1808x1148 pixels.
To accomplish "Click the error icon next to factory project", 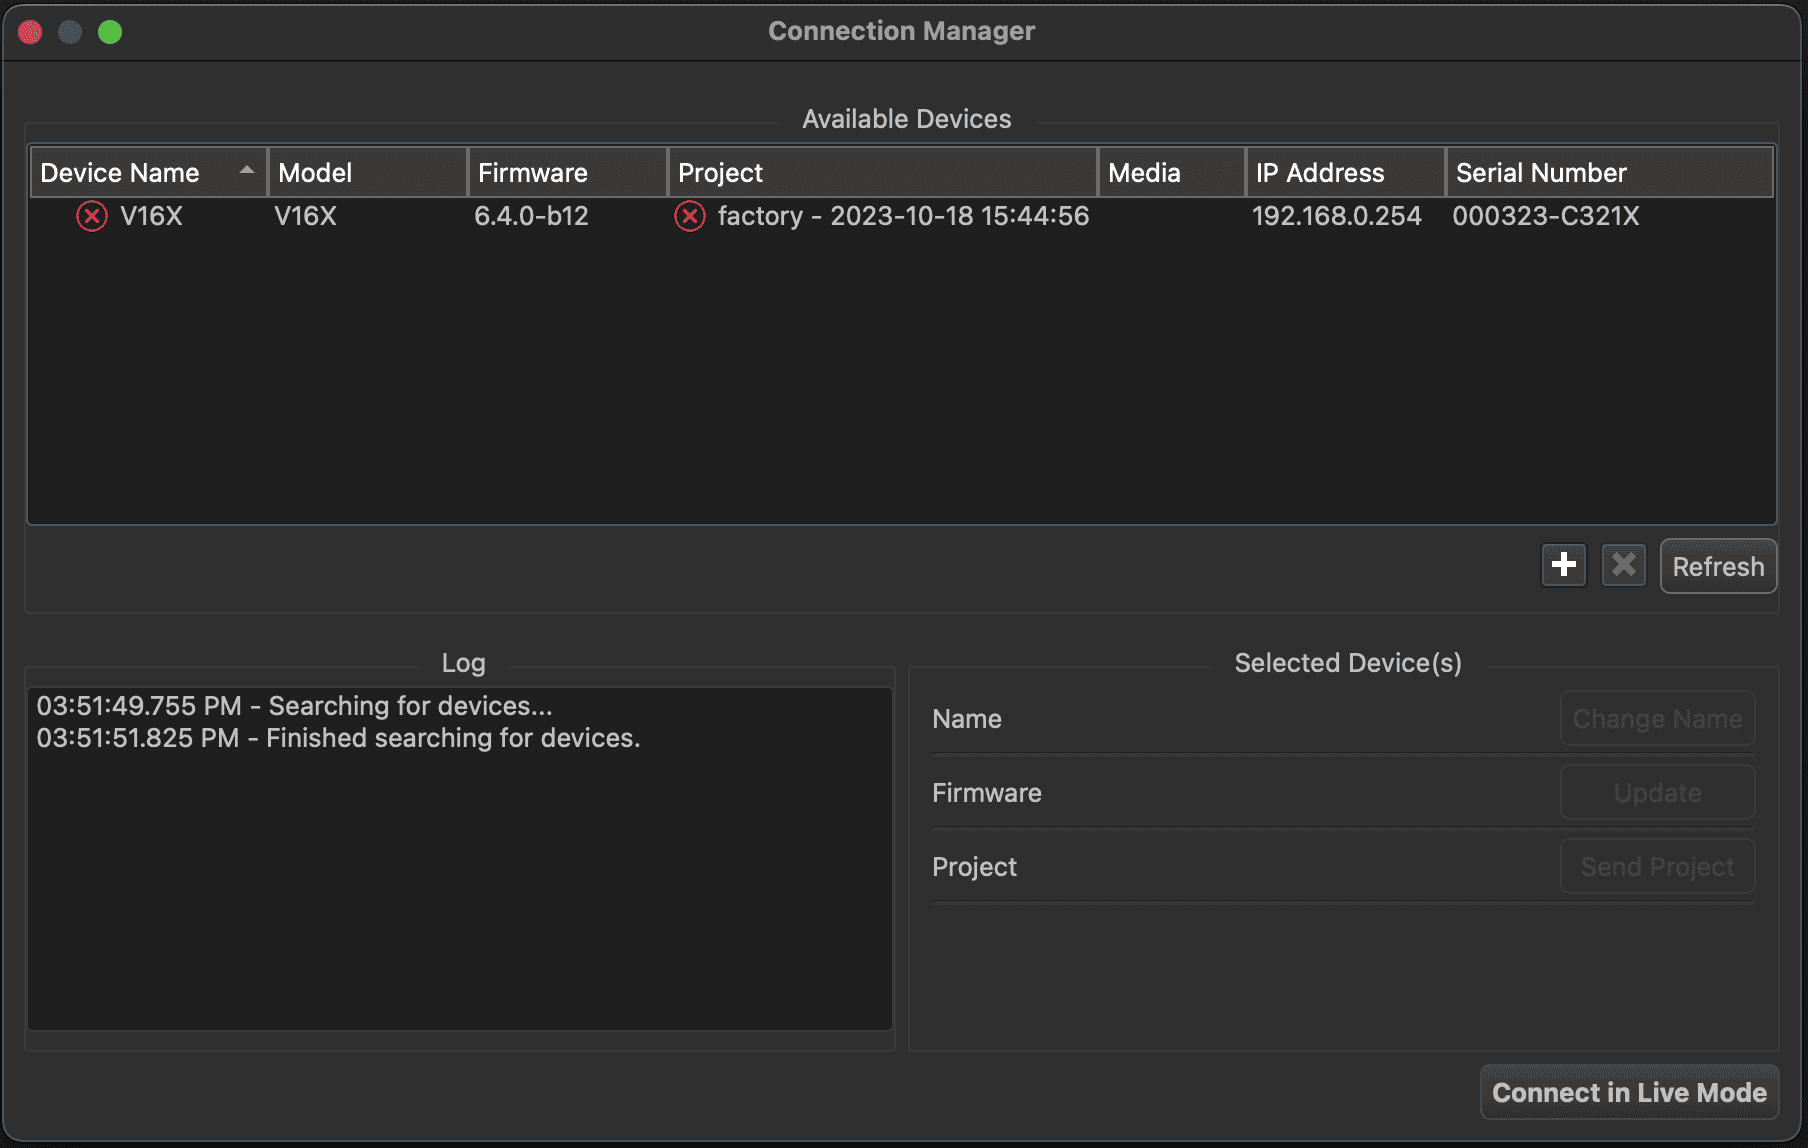I will pos(689,216).
